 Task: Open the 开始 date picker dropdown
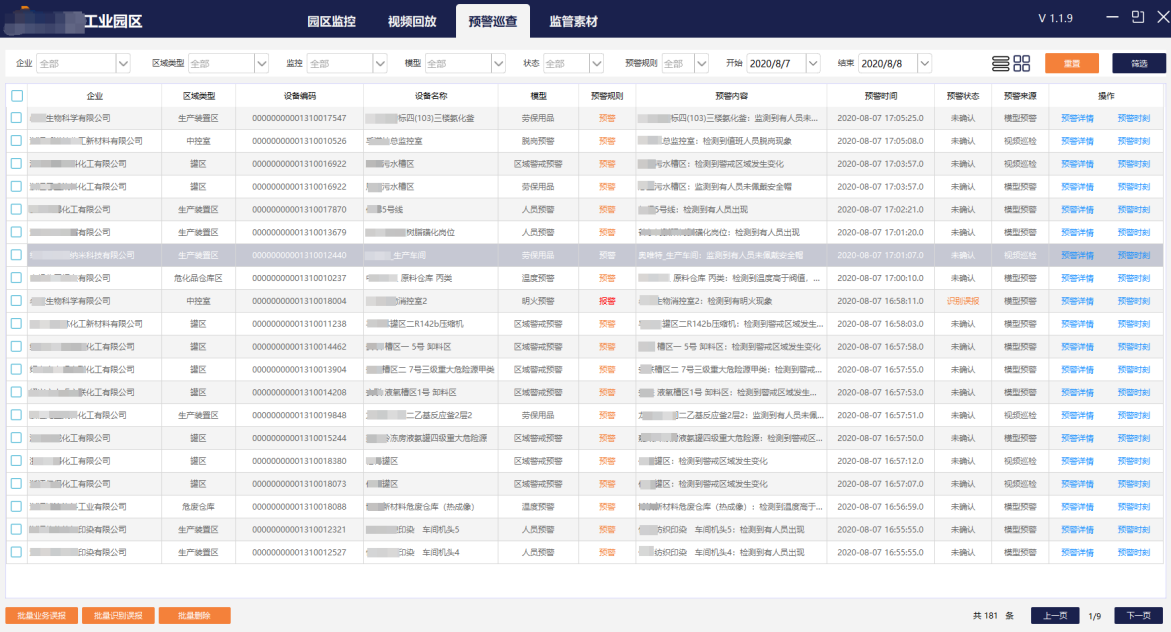click(812, 63)
